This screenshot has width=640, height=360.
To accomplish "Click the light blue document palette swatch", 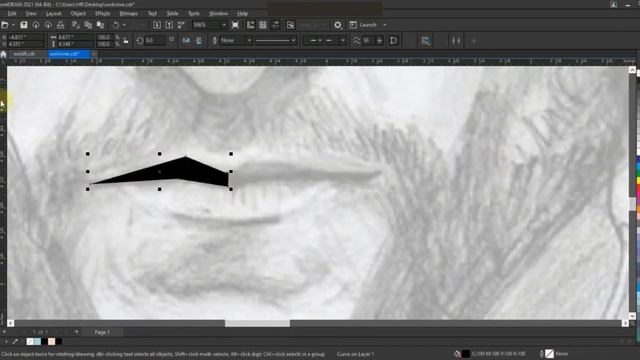I will (x=37, y=341).
